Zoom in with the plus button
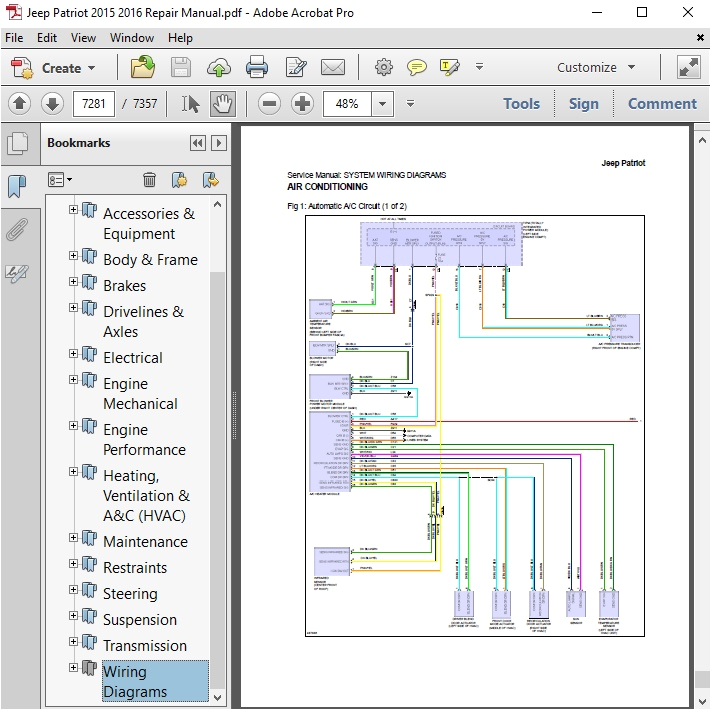711x710 pixels. pyautogui.click(x=302, y=103)
